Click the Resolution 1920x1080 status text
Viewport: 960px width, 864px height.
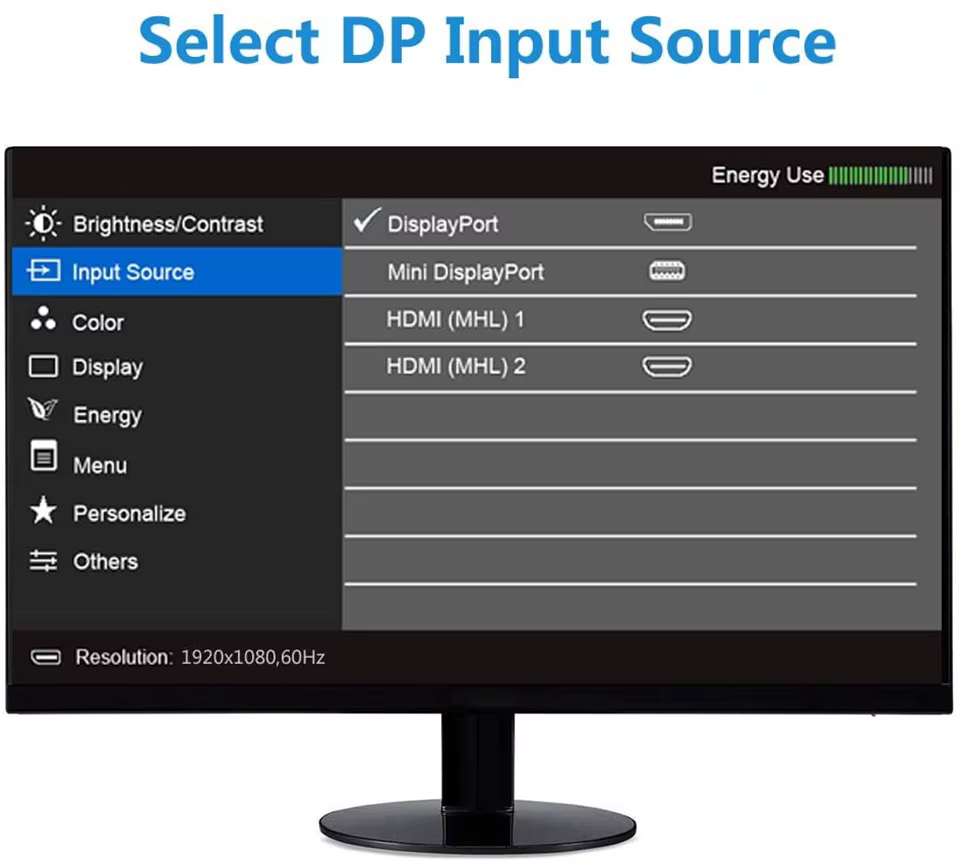tap(200, 657)
